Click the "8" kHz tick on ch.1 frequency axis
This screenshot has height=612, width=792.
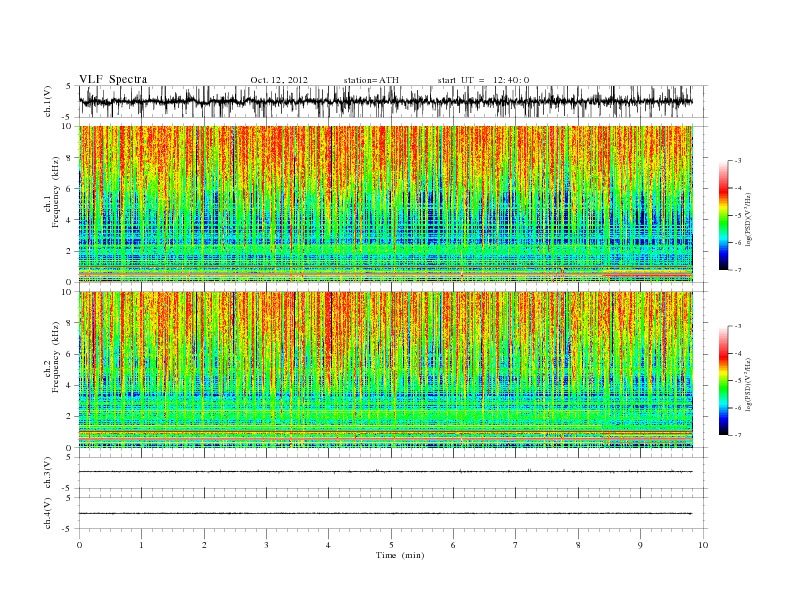pos(69,158)
